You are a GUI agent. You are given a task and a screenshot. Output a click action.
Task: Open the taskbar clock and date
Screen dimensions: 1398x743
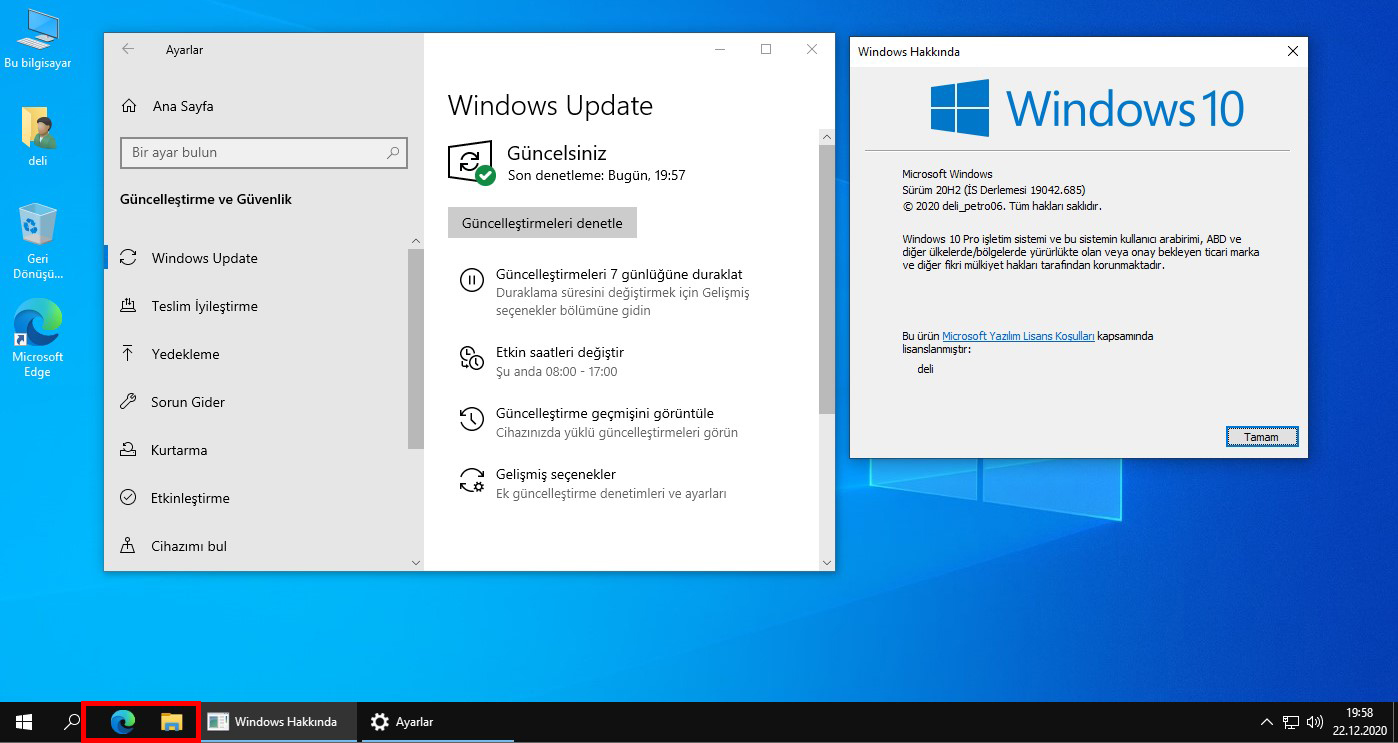pos(1359,721)
